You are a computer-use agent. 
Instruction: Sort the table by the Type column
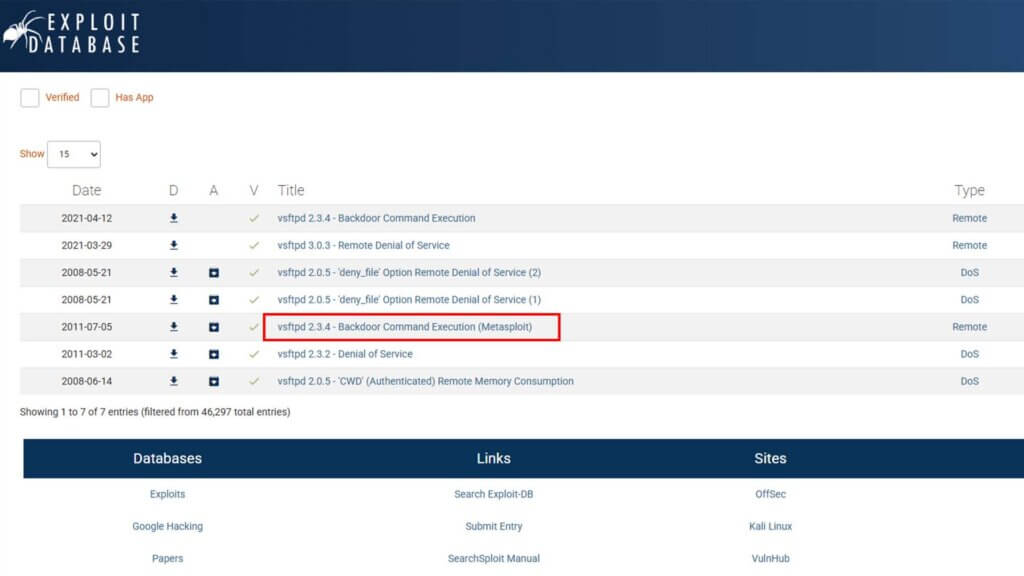pyautogui.click(x=969, y=190)
